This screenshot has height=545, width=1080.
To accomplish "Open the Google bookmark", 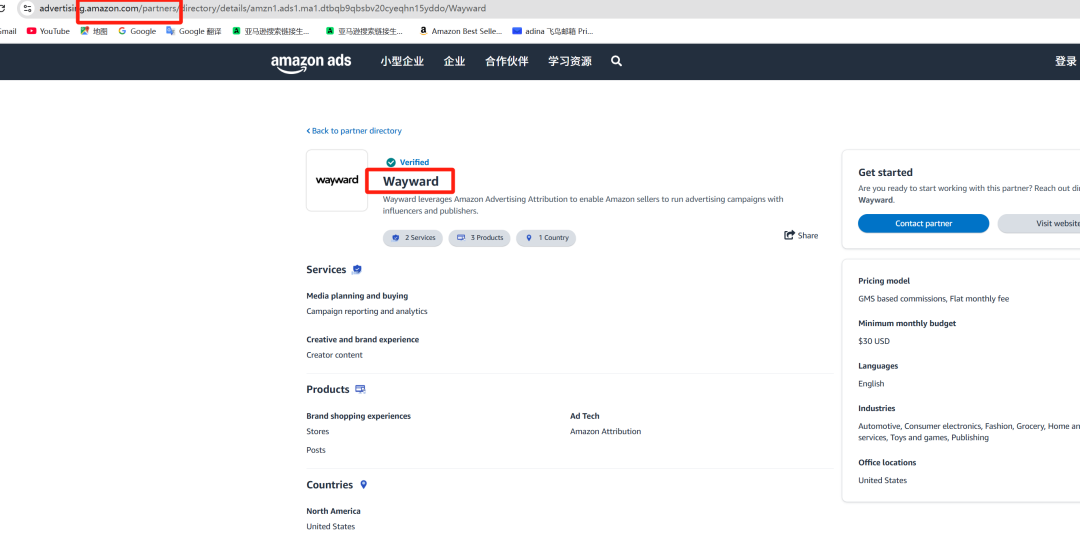I will tap(137, 31).
